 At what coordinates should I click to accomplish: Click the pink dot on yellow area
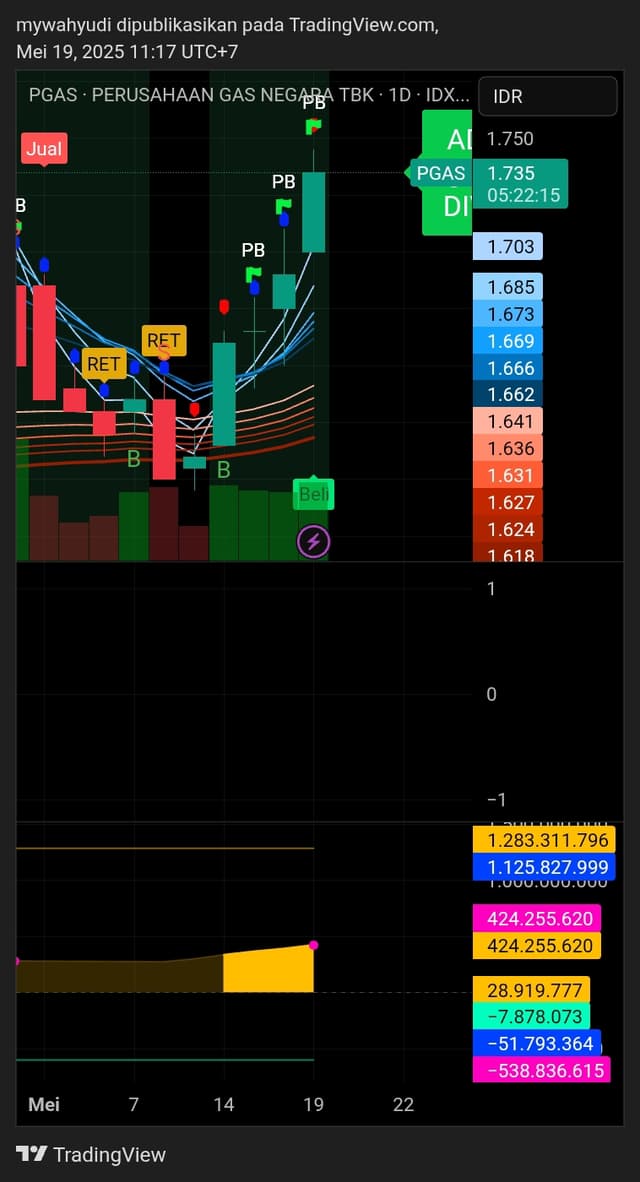coord(314,945)
